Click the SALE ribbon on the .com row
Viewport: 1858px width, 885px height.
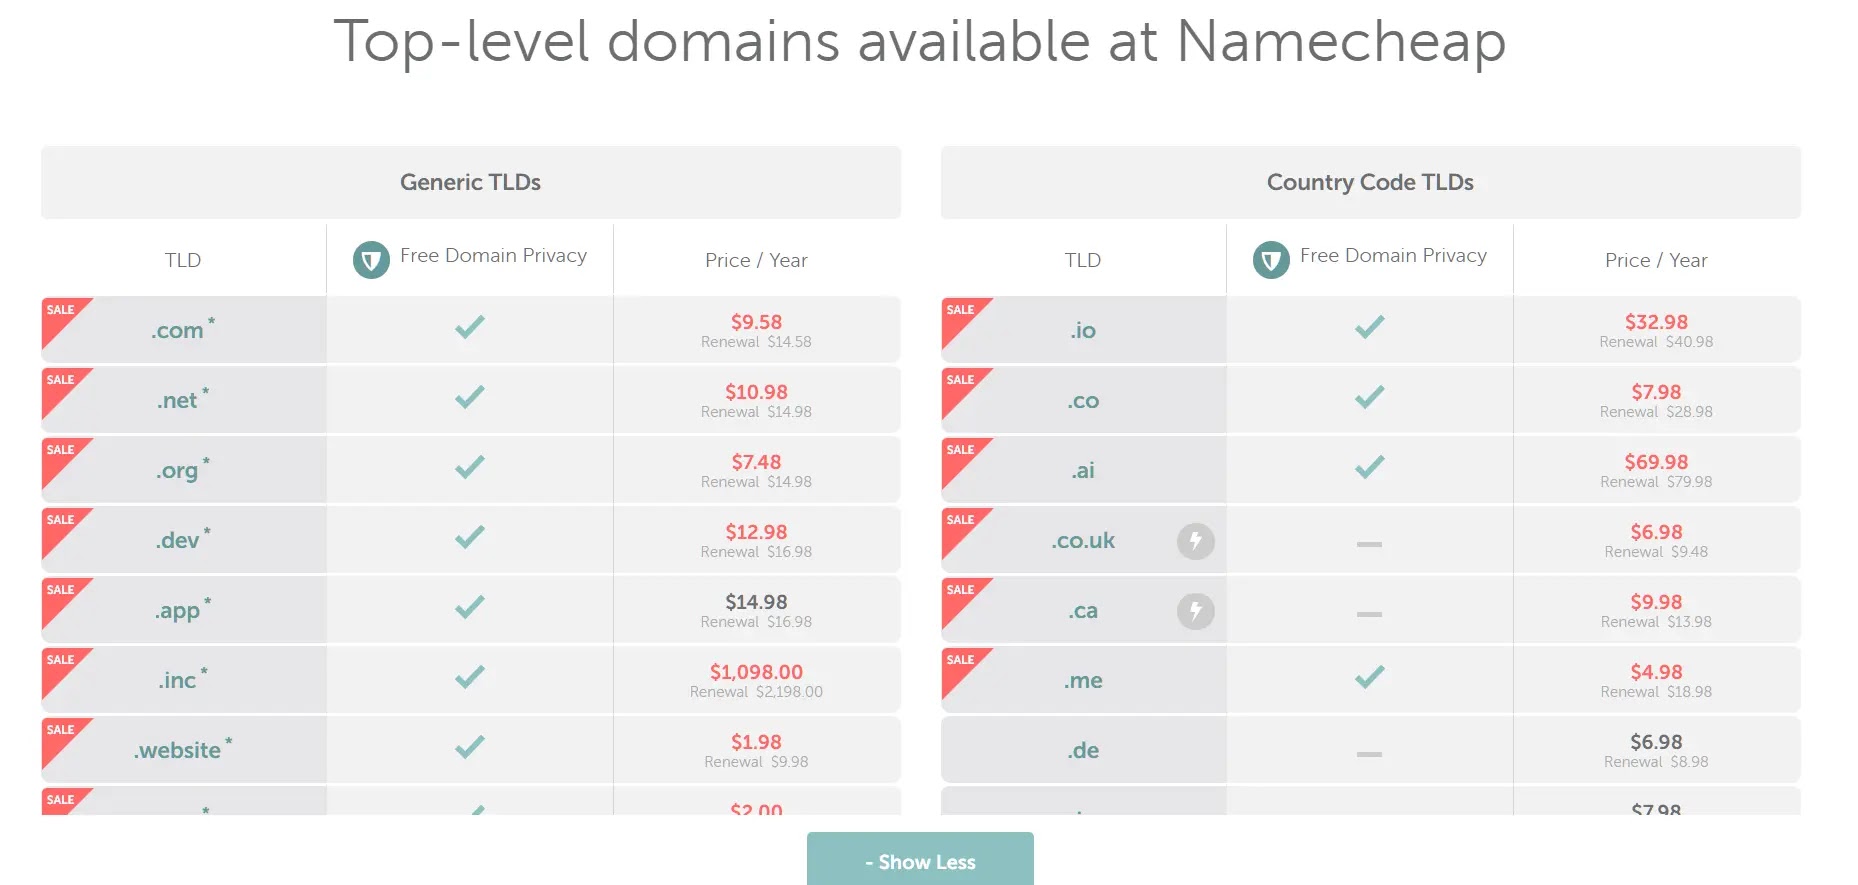click(x=62, y=316)
